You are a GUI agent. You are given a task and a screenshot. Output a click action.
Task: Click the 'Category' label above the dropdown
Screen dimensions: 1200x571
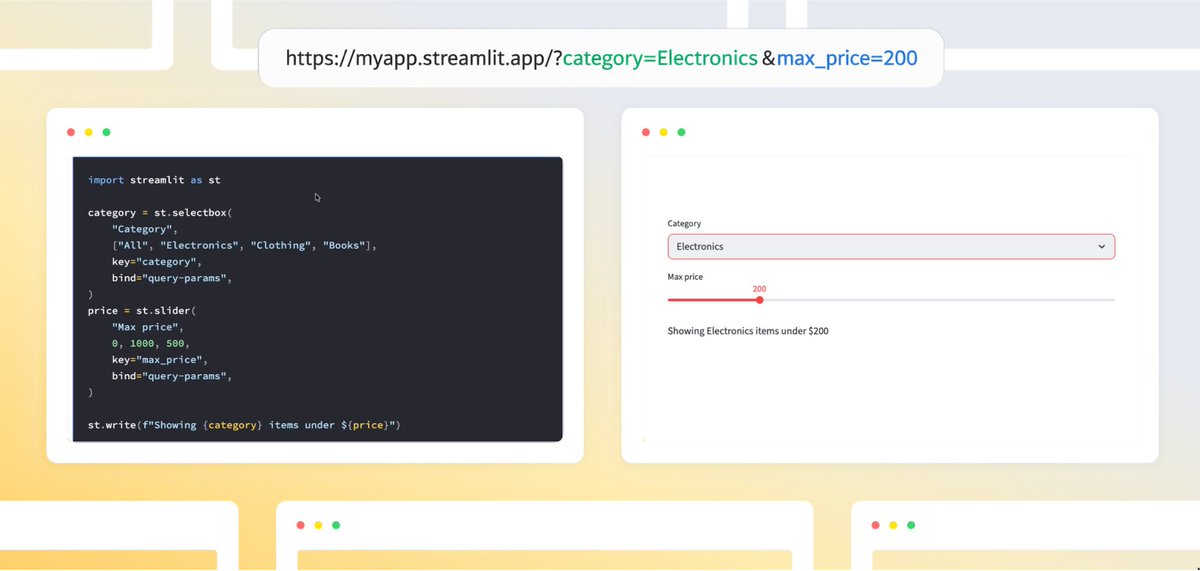684,224
